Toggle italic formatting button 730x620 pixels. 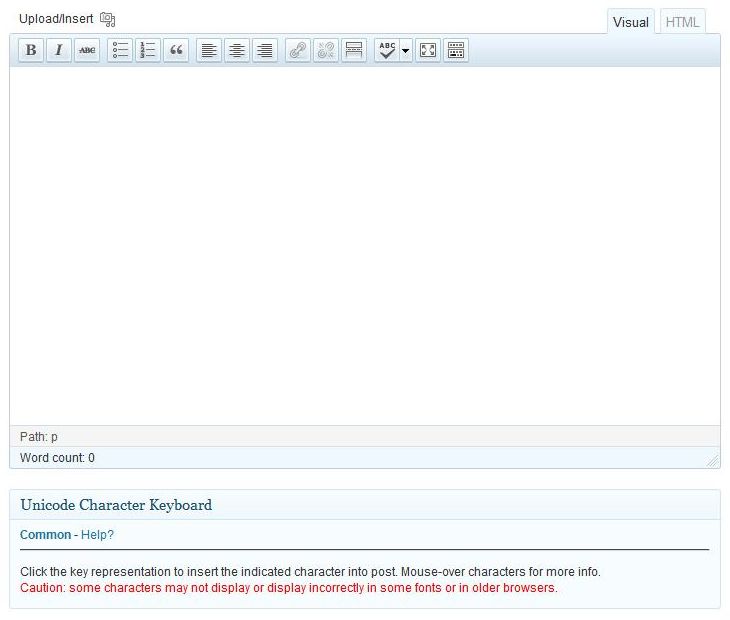coord(59,50)
